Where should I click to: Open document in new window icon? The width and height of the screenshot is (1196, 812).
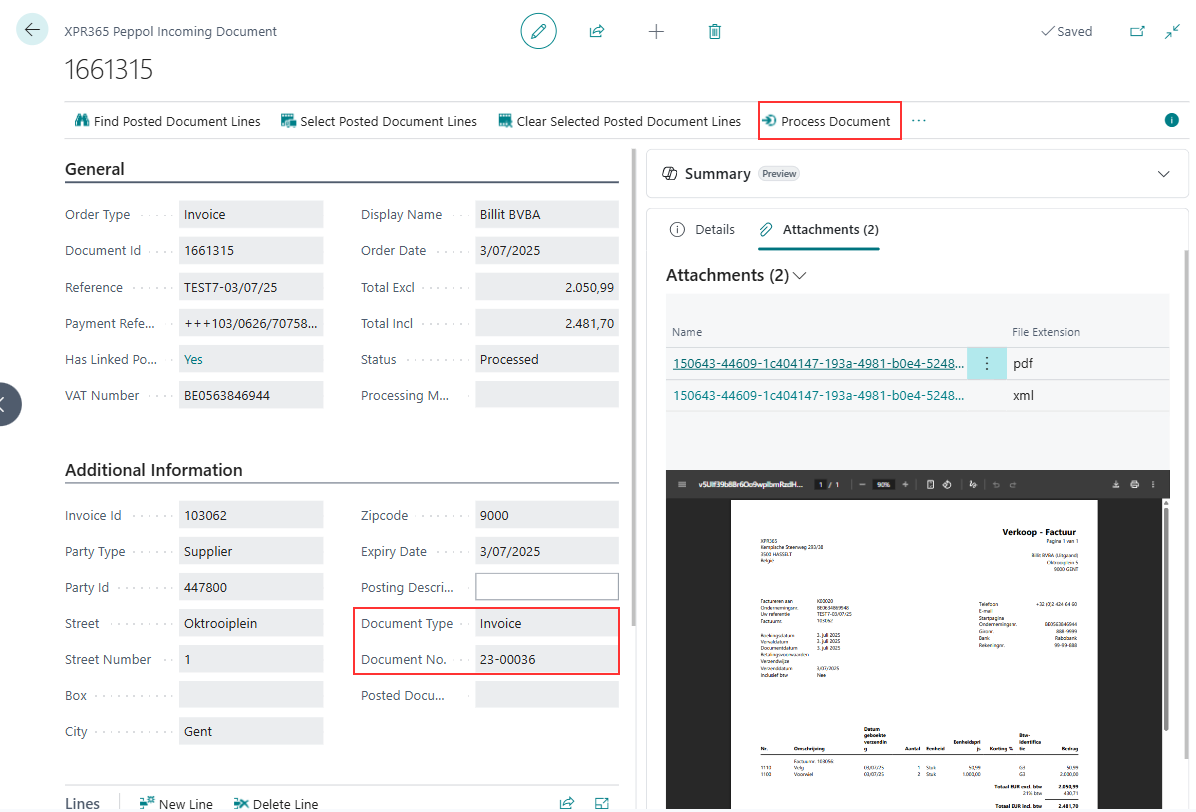point(1137,31)
